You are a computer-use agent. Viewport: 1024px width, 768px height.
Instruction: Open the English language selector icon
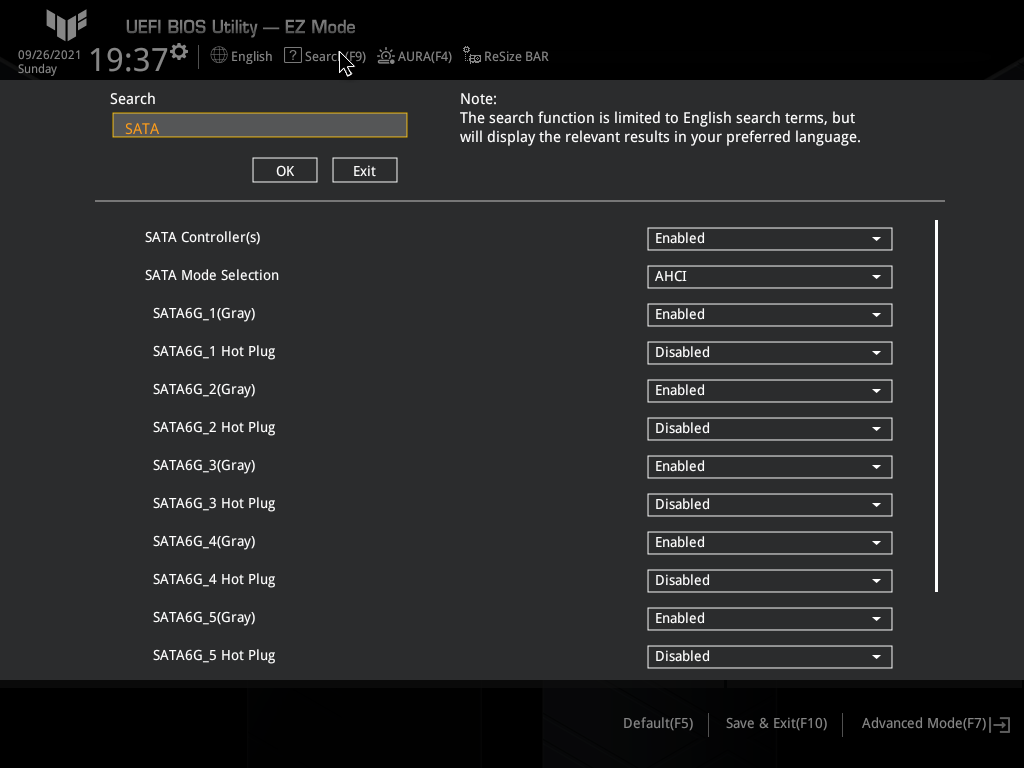tap(218, 56)
